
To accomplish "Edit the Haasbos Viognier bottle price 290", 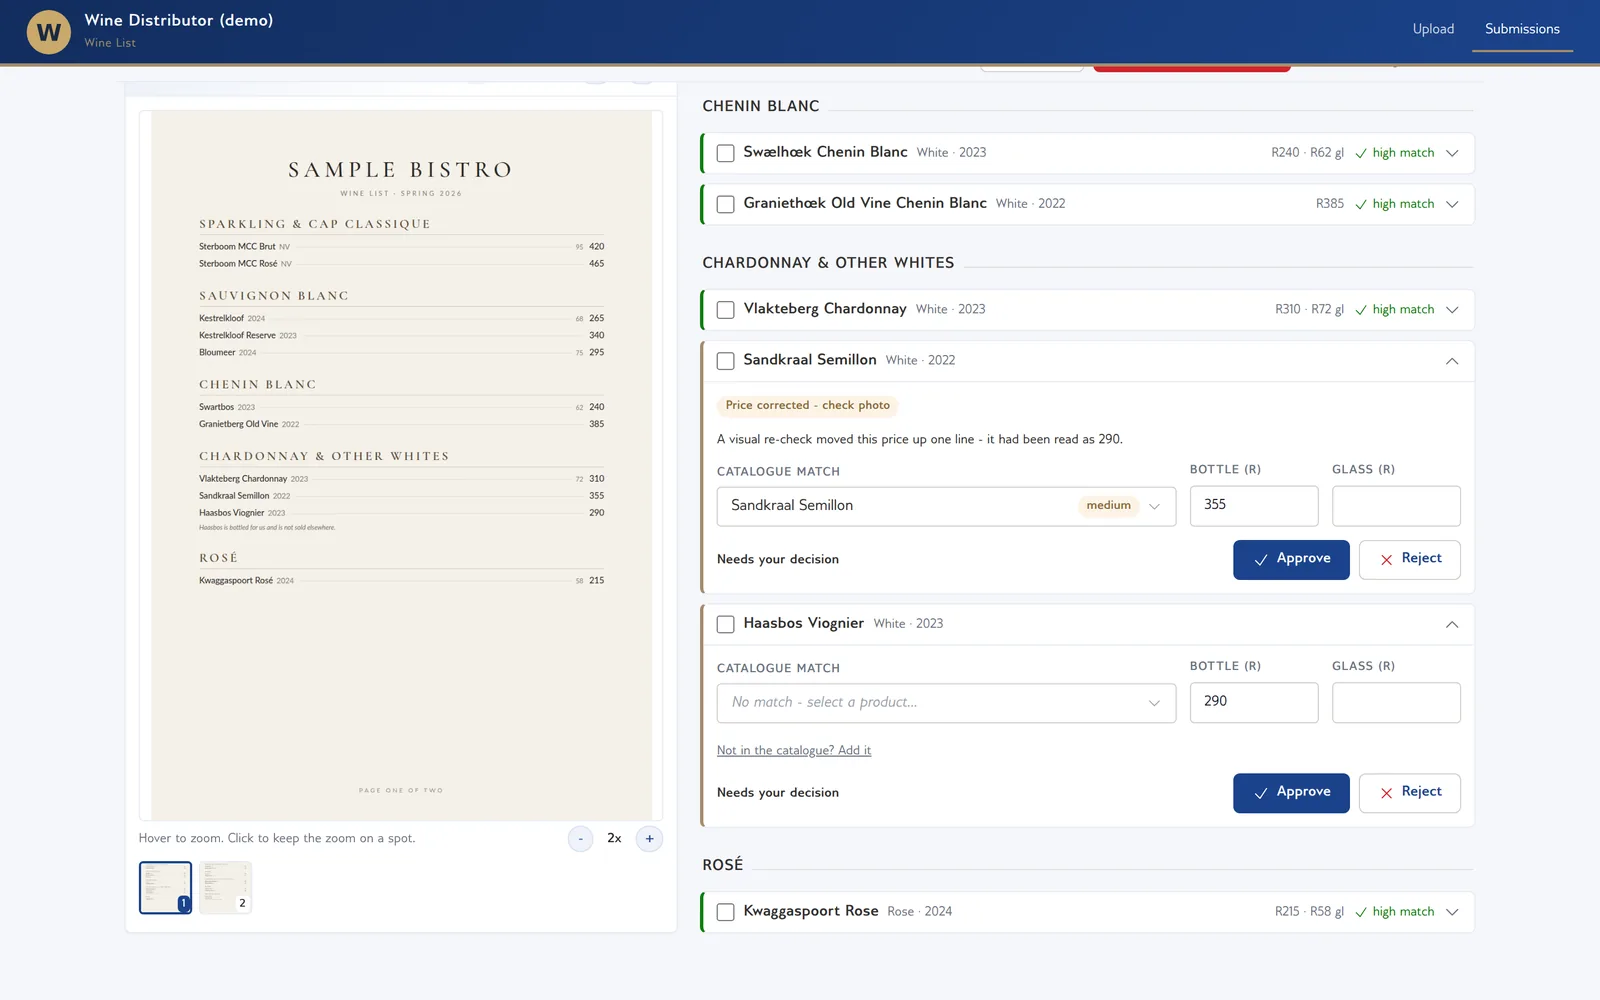I will pos(1254,703).
